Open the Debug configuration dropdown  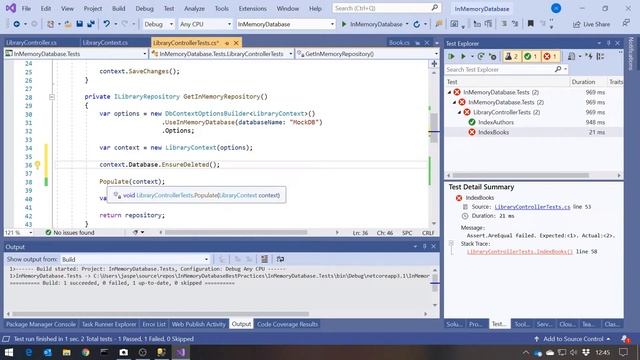[x=158, y=24]
